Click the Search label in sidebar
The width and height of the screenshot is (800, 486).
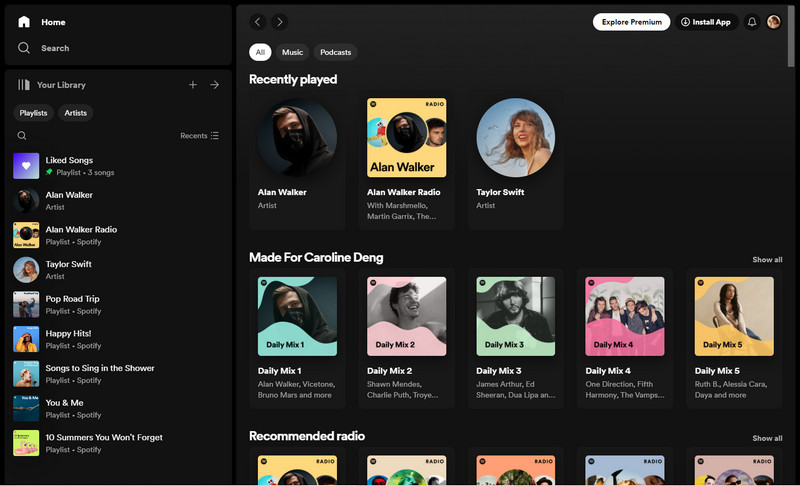click(x=55, y=48)
